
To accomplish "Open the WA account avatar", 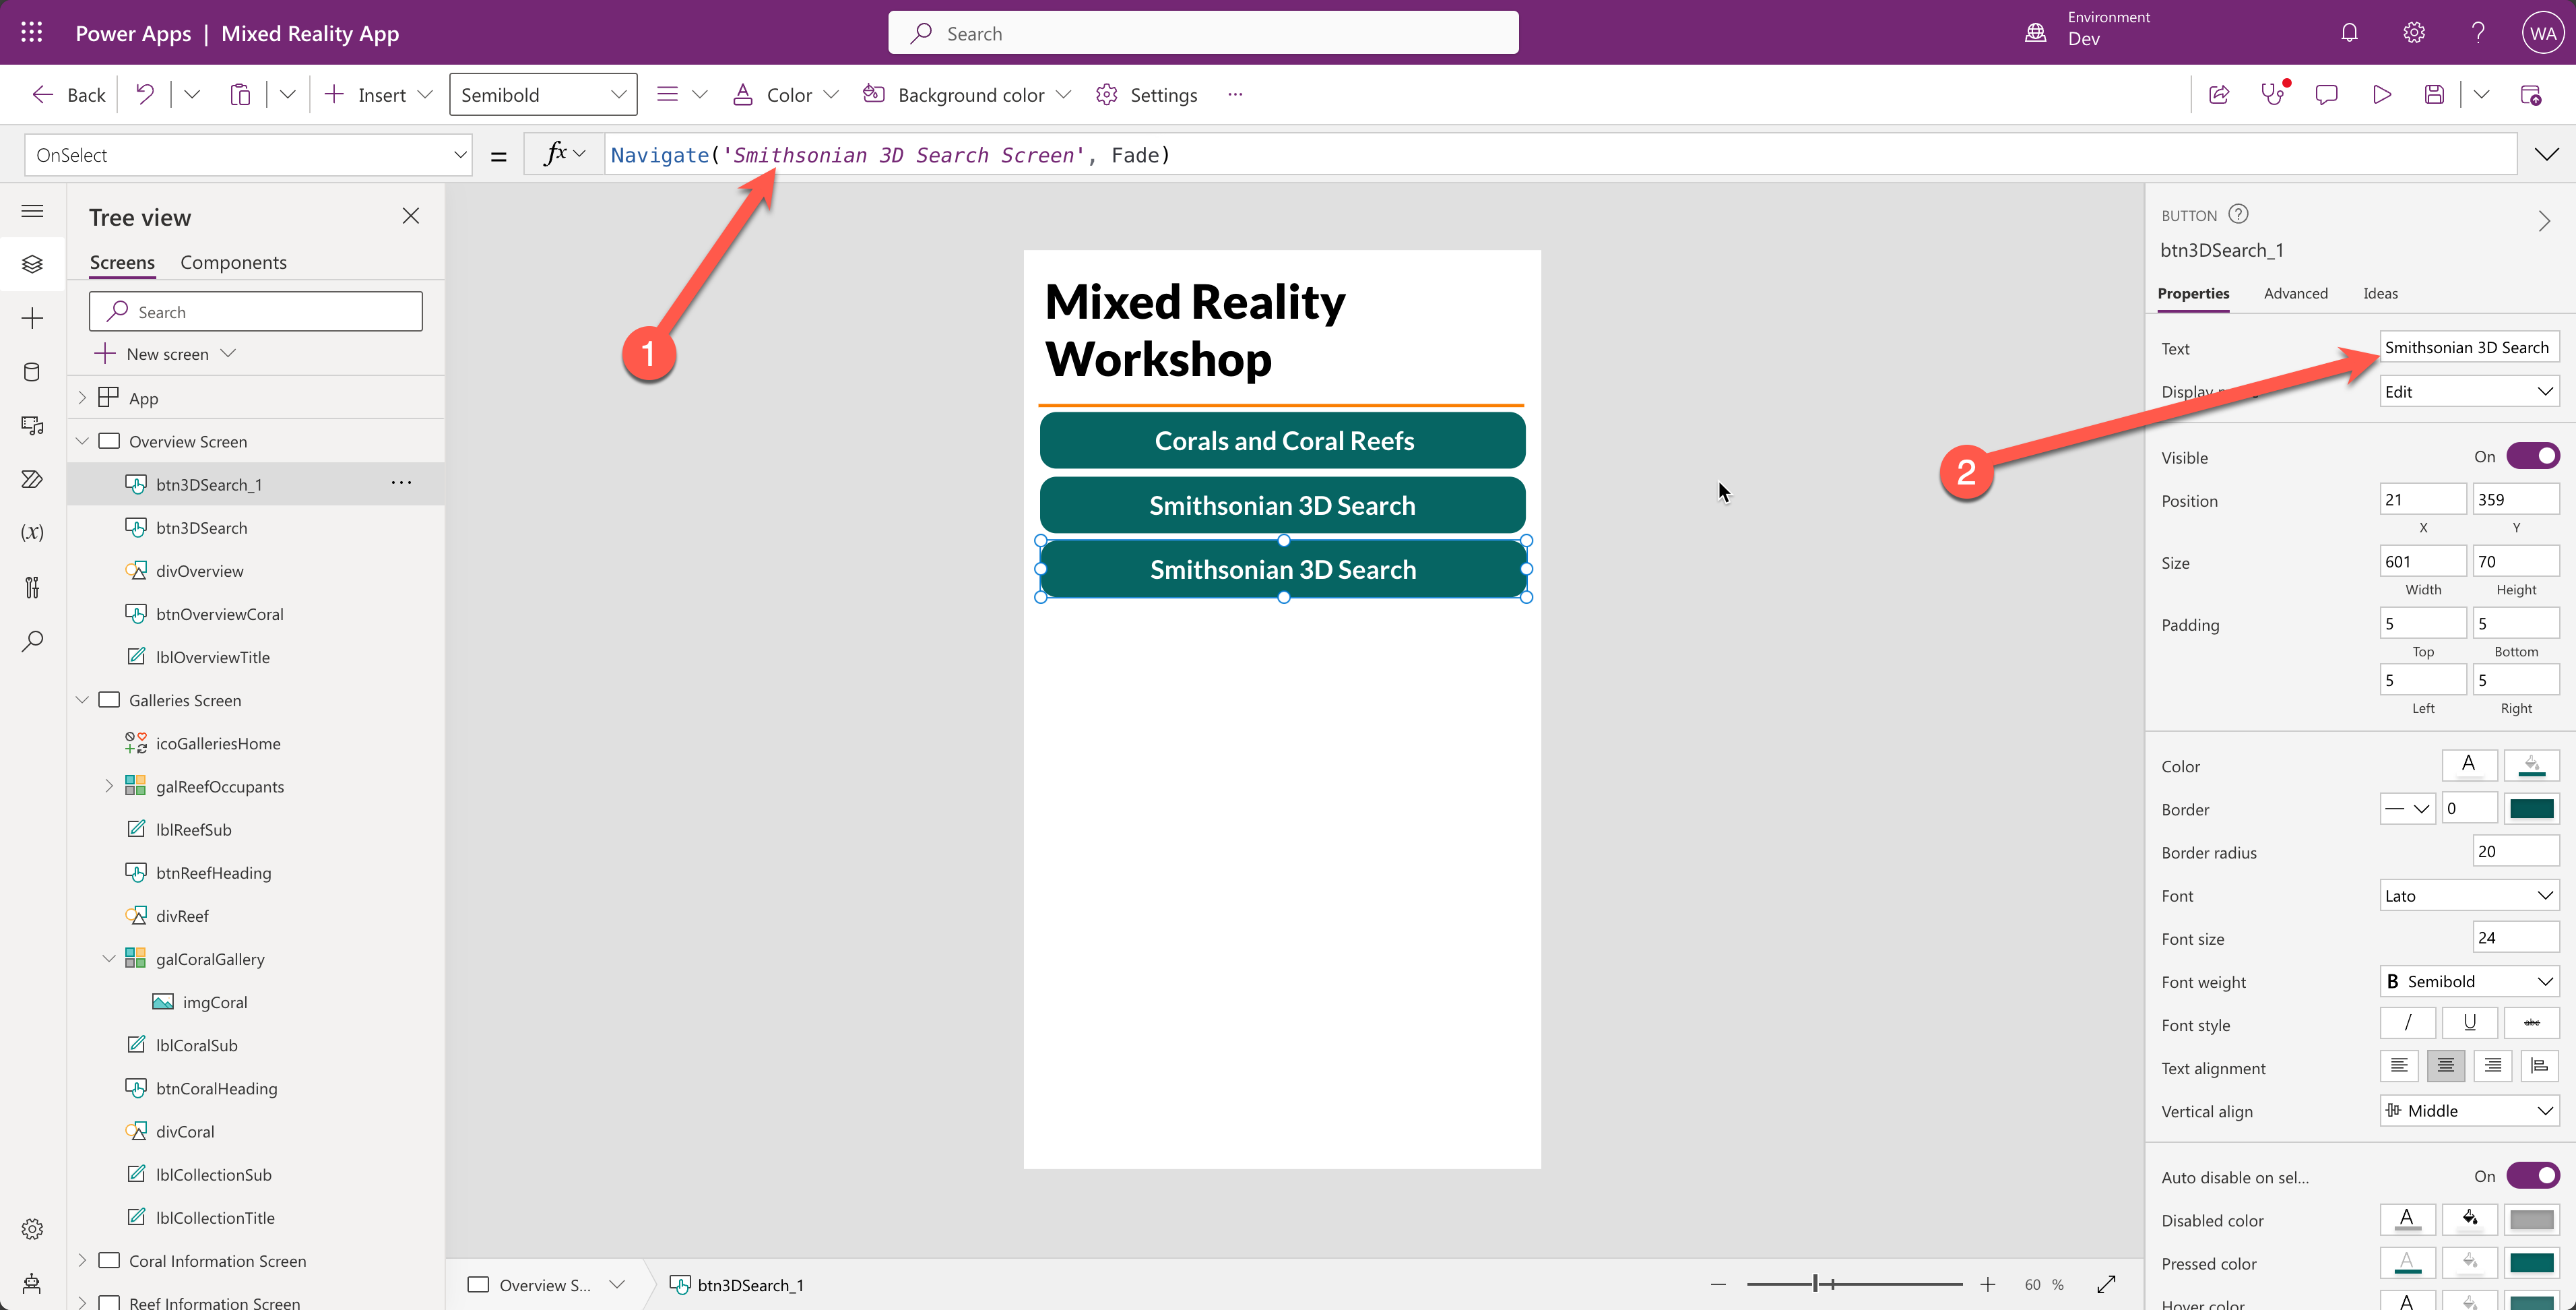I will click(2543, 33).
